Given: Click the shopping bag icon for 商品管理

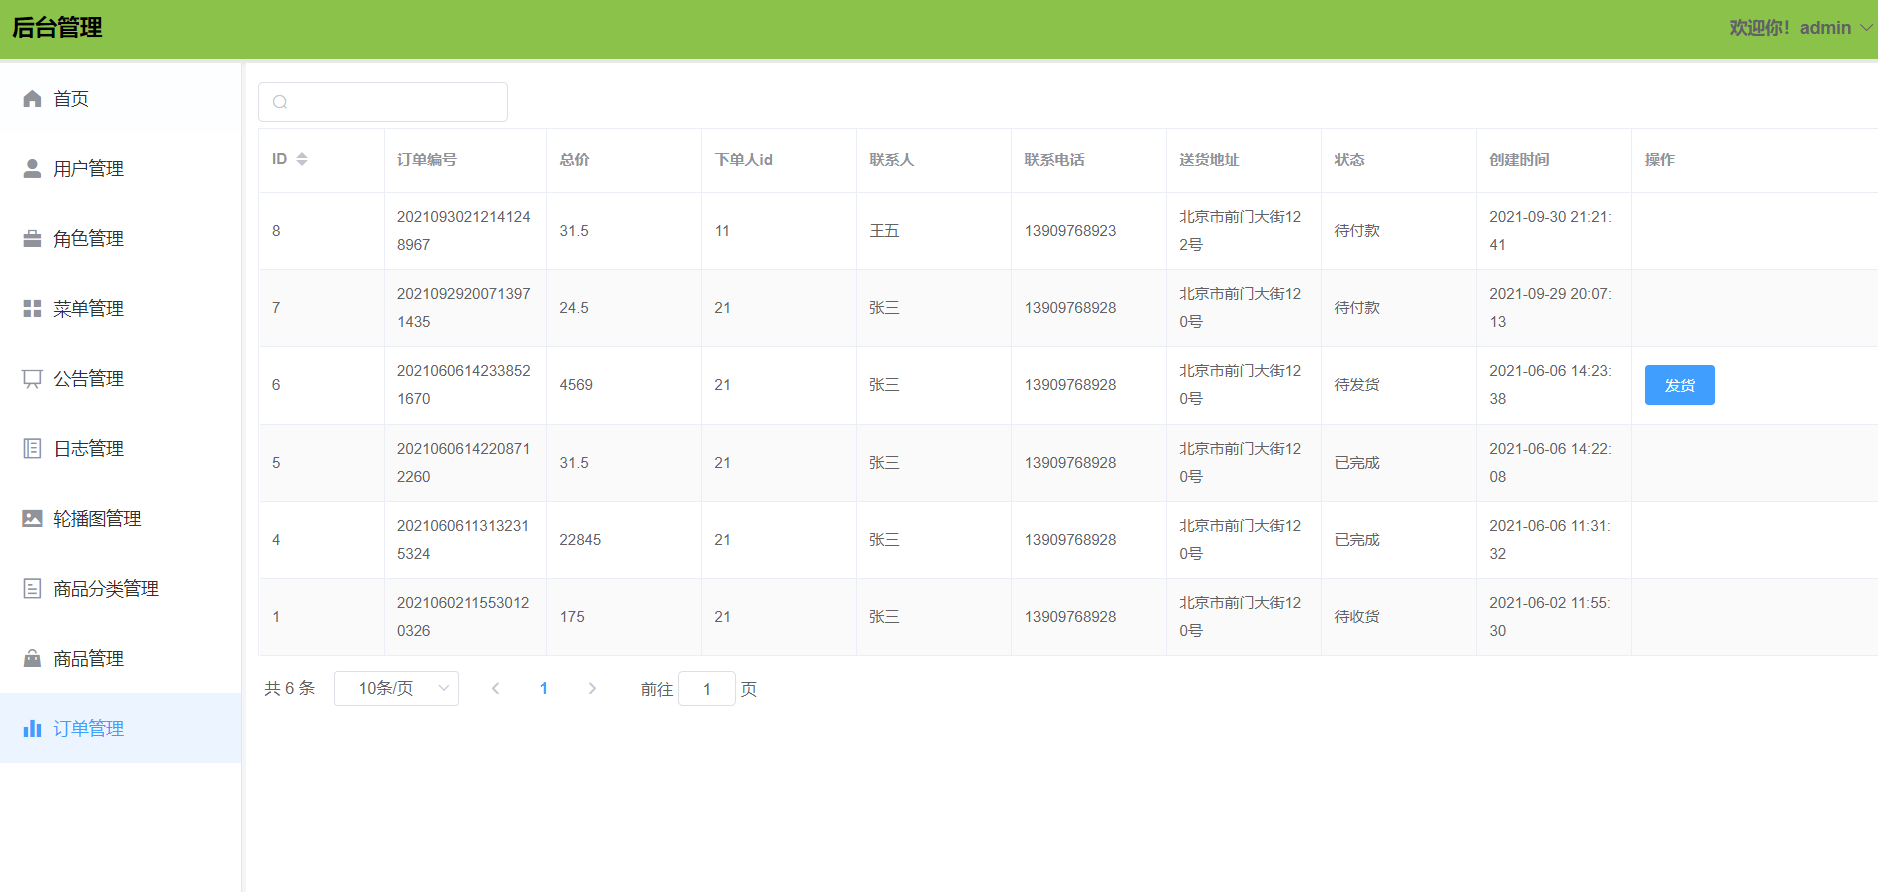Looking at the screenshot, I should (x=32, y=658).
